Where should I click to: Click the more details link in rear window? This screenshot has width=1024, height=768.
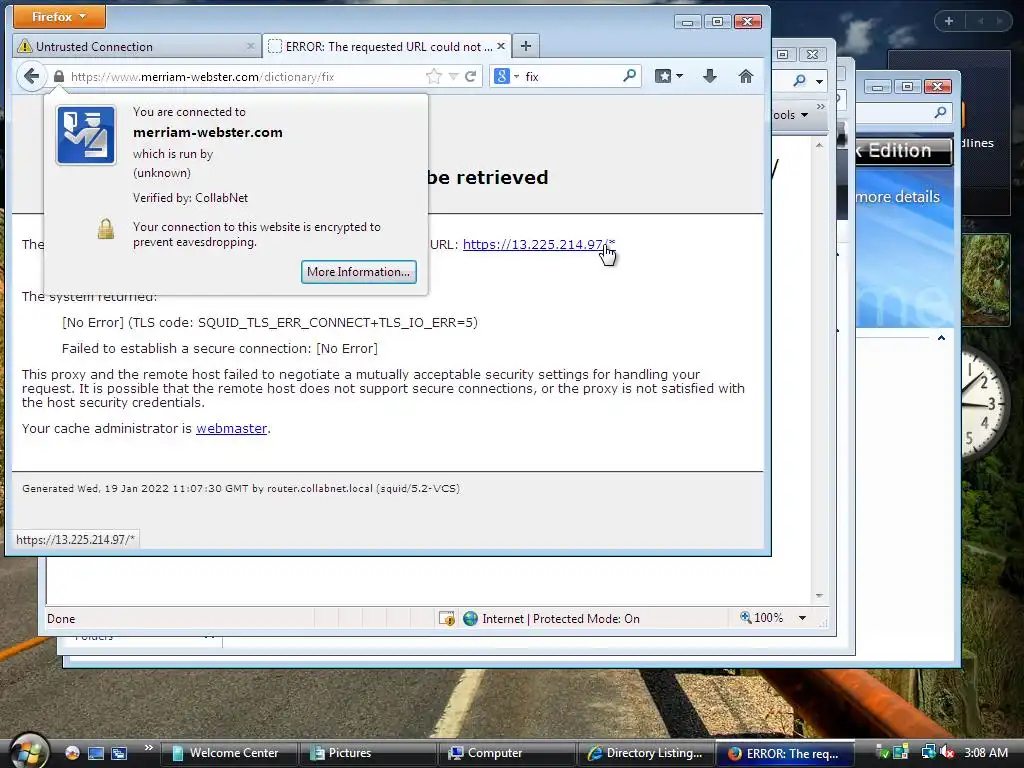point(898,197)
